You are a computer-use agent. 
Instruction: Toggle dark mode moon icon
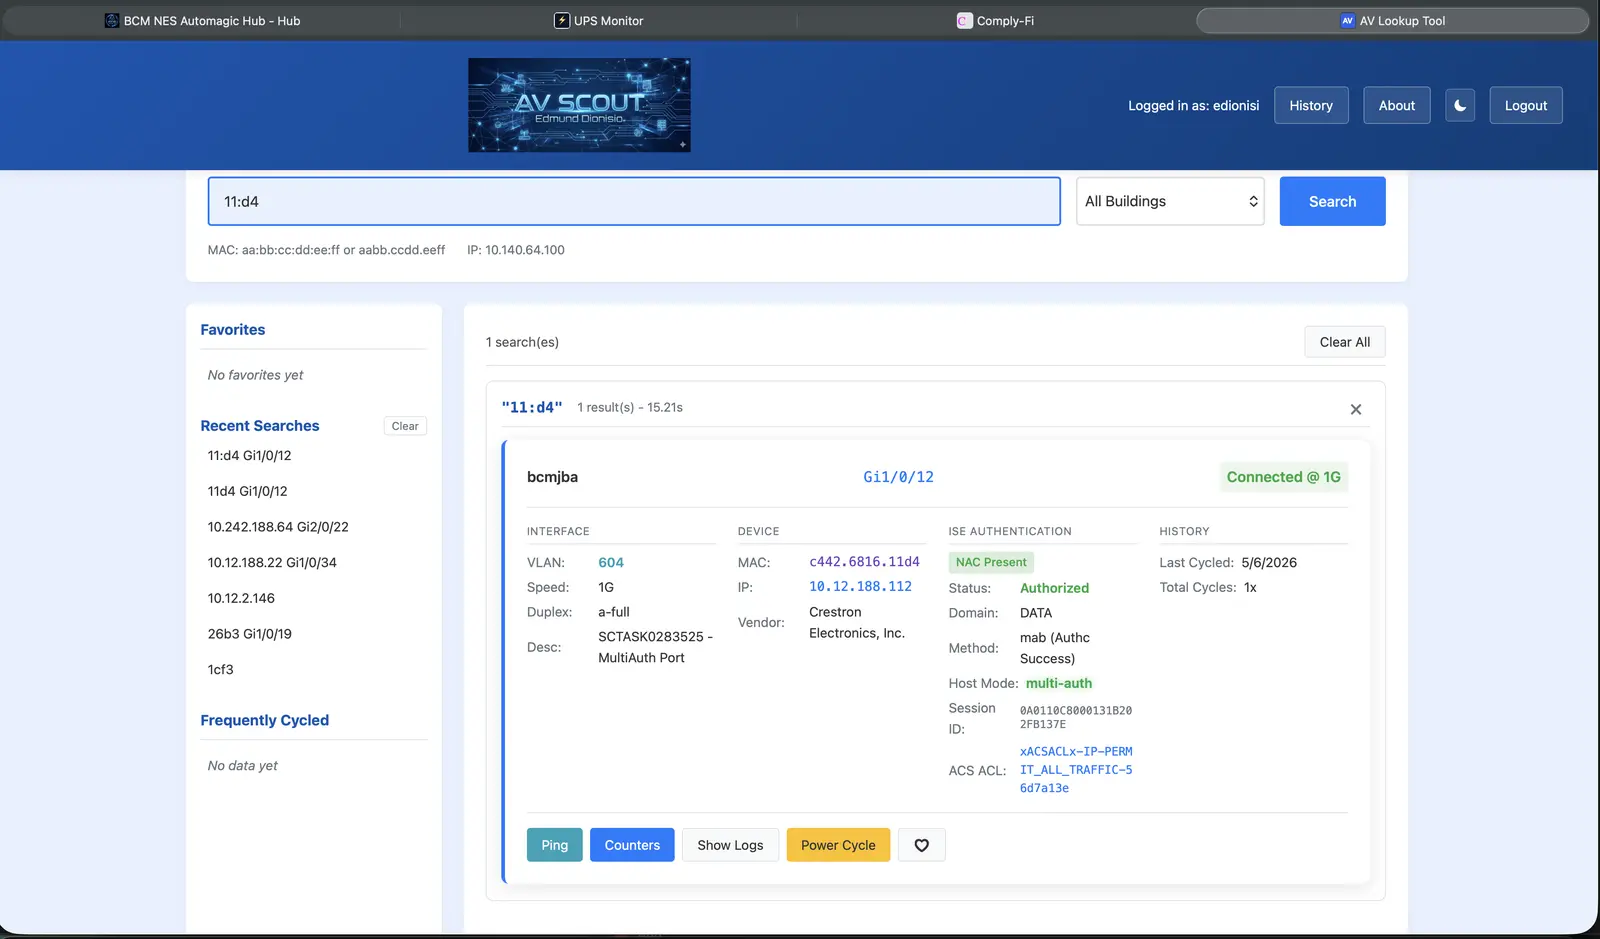point(1460,105)
